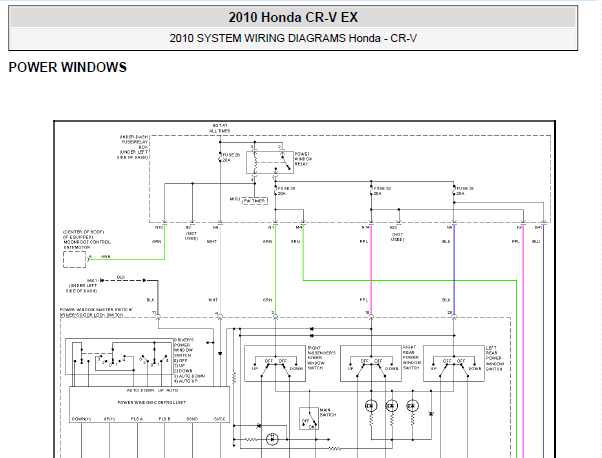The height and width of the screenshot is (458, 602).
Task: Click the "PLS B" terminal label
Action: 164,419
